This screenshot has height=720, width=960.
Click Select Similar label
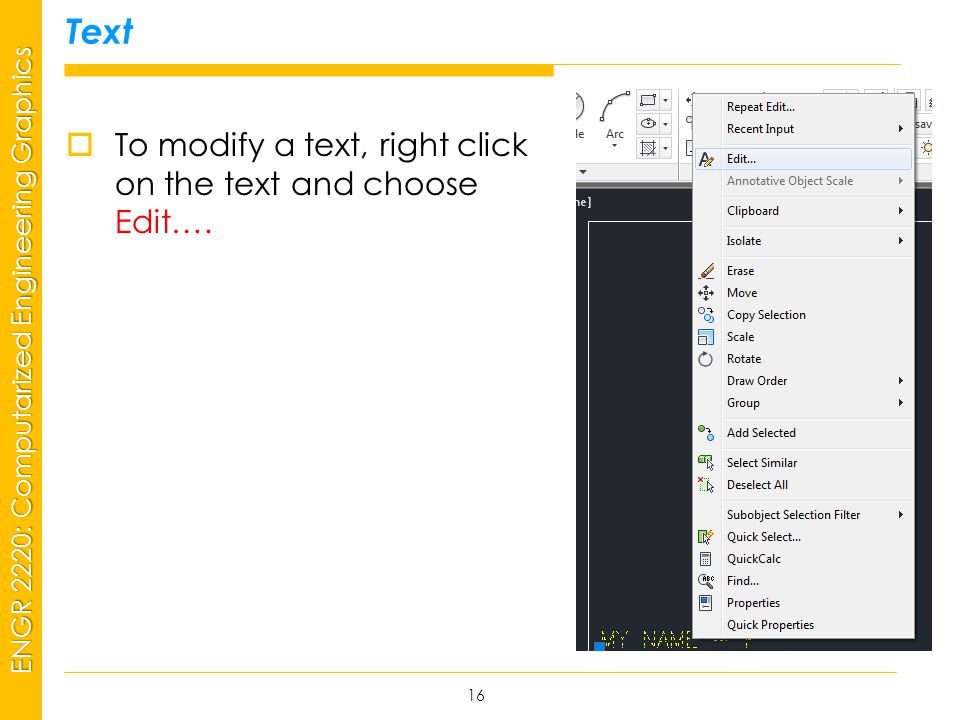pyautogui.click(x=762, y=463)
